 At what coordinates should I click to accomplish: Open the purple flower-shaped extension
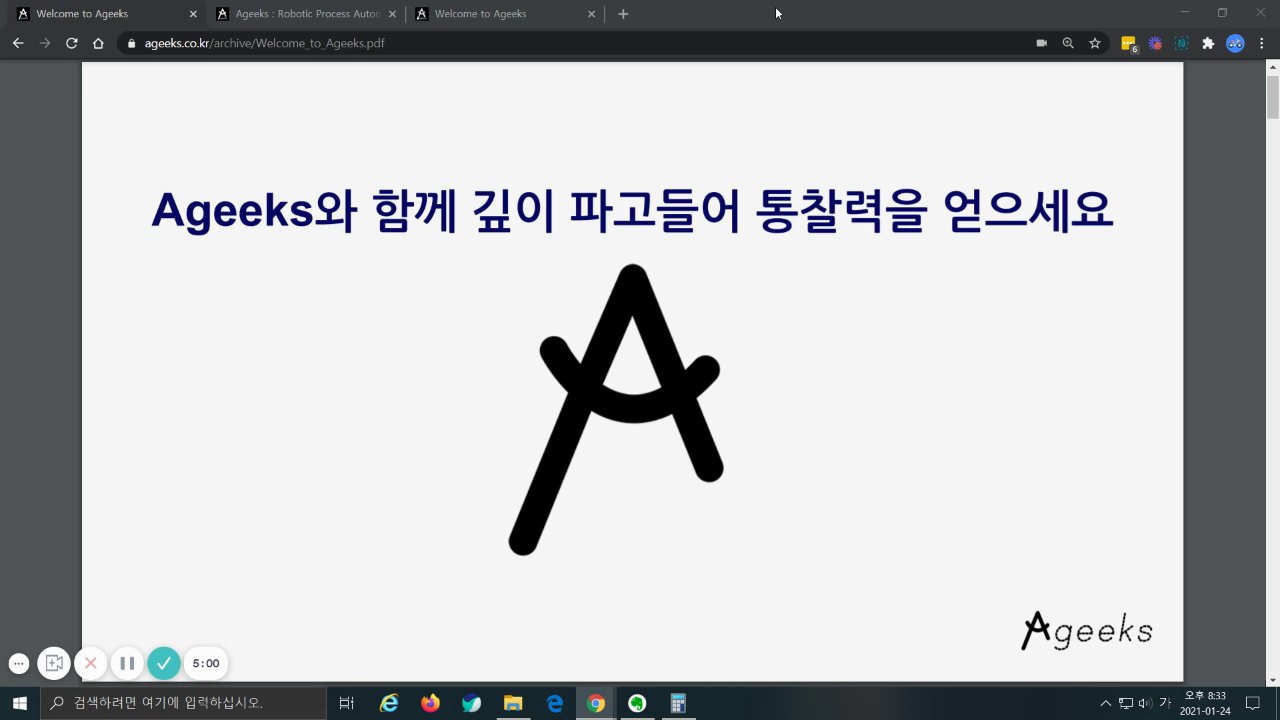click(1155, 43)
